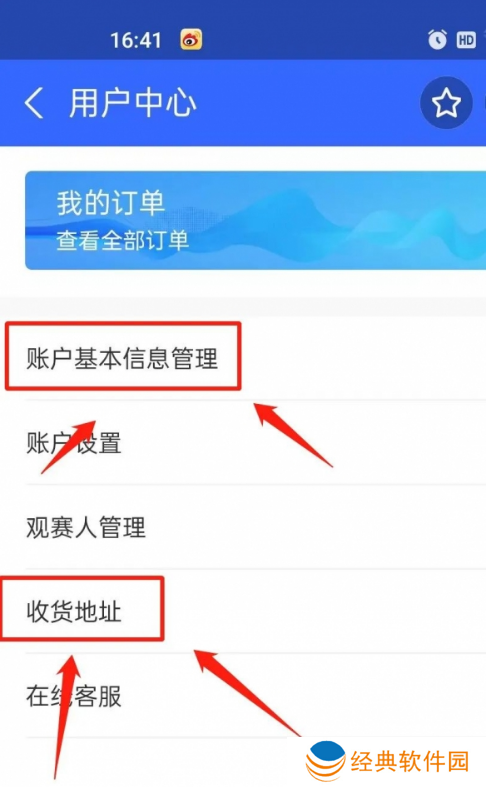The width and height of the screenshot is (487, 787).
Task: Click the red arrow right of 收货地址
Action: 247,693
